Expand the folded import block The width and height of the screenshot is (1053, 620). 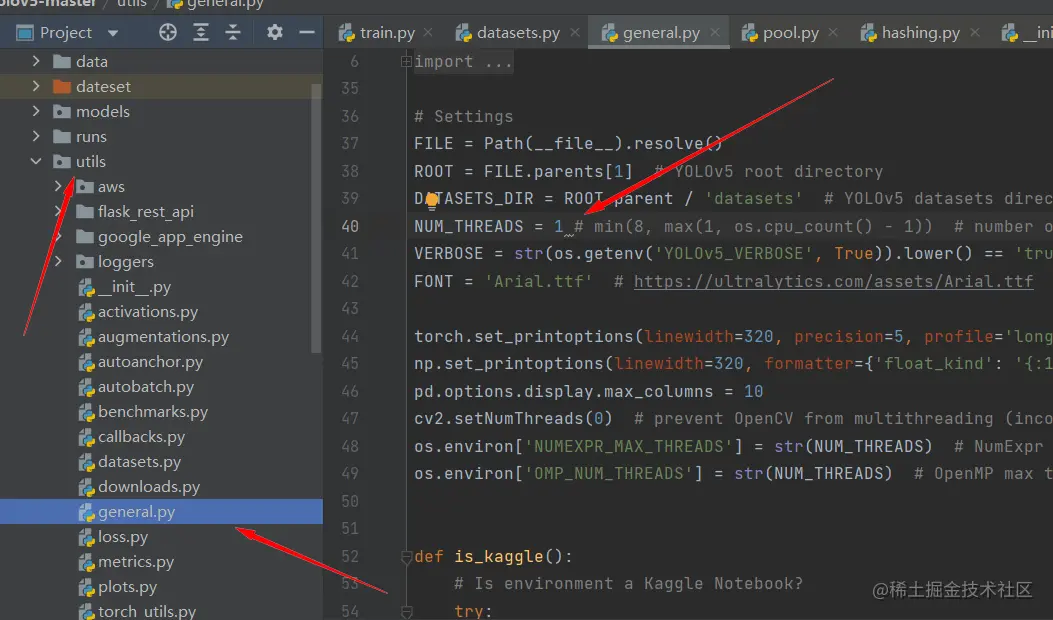(406, 61)
